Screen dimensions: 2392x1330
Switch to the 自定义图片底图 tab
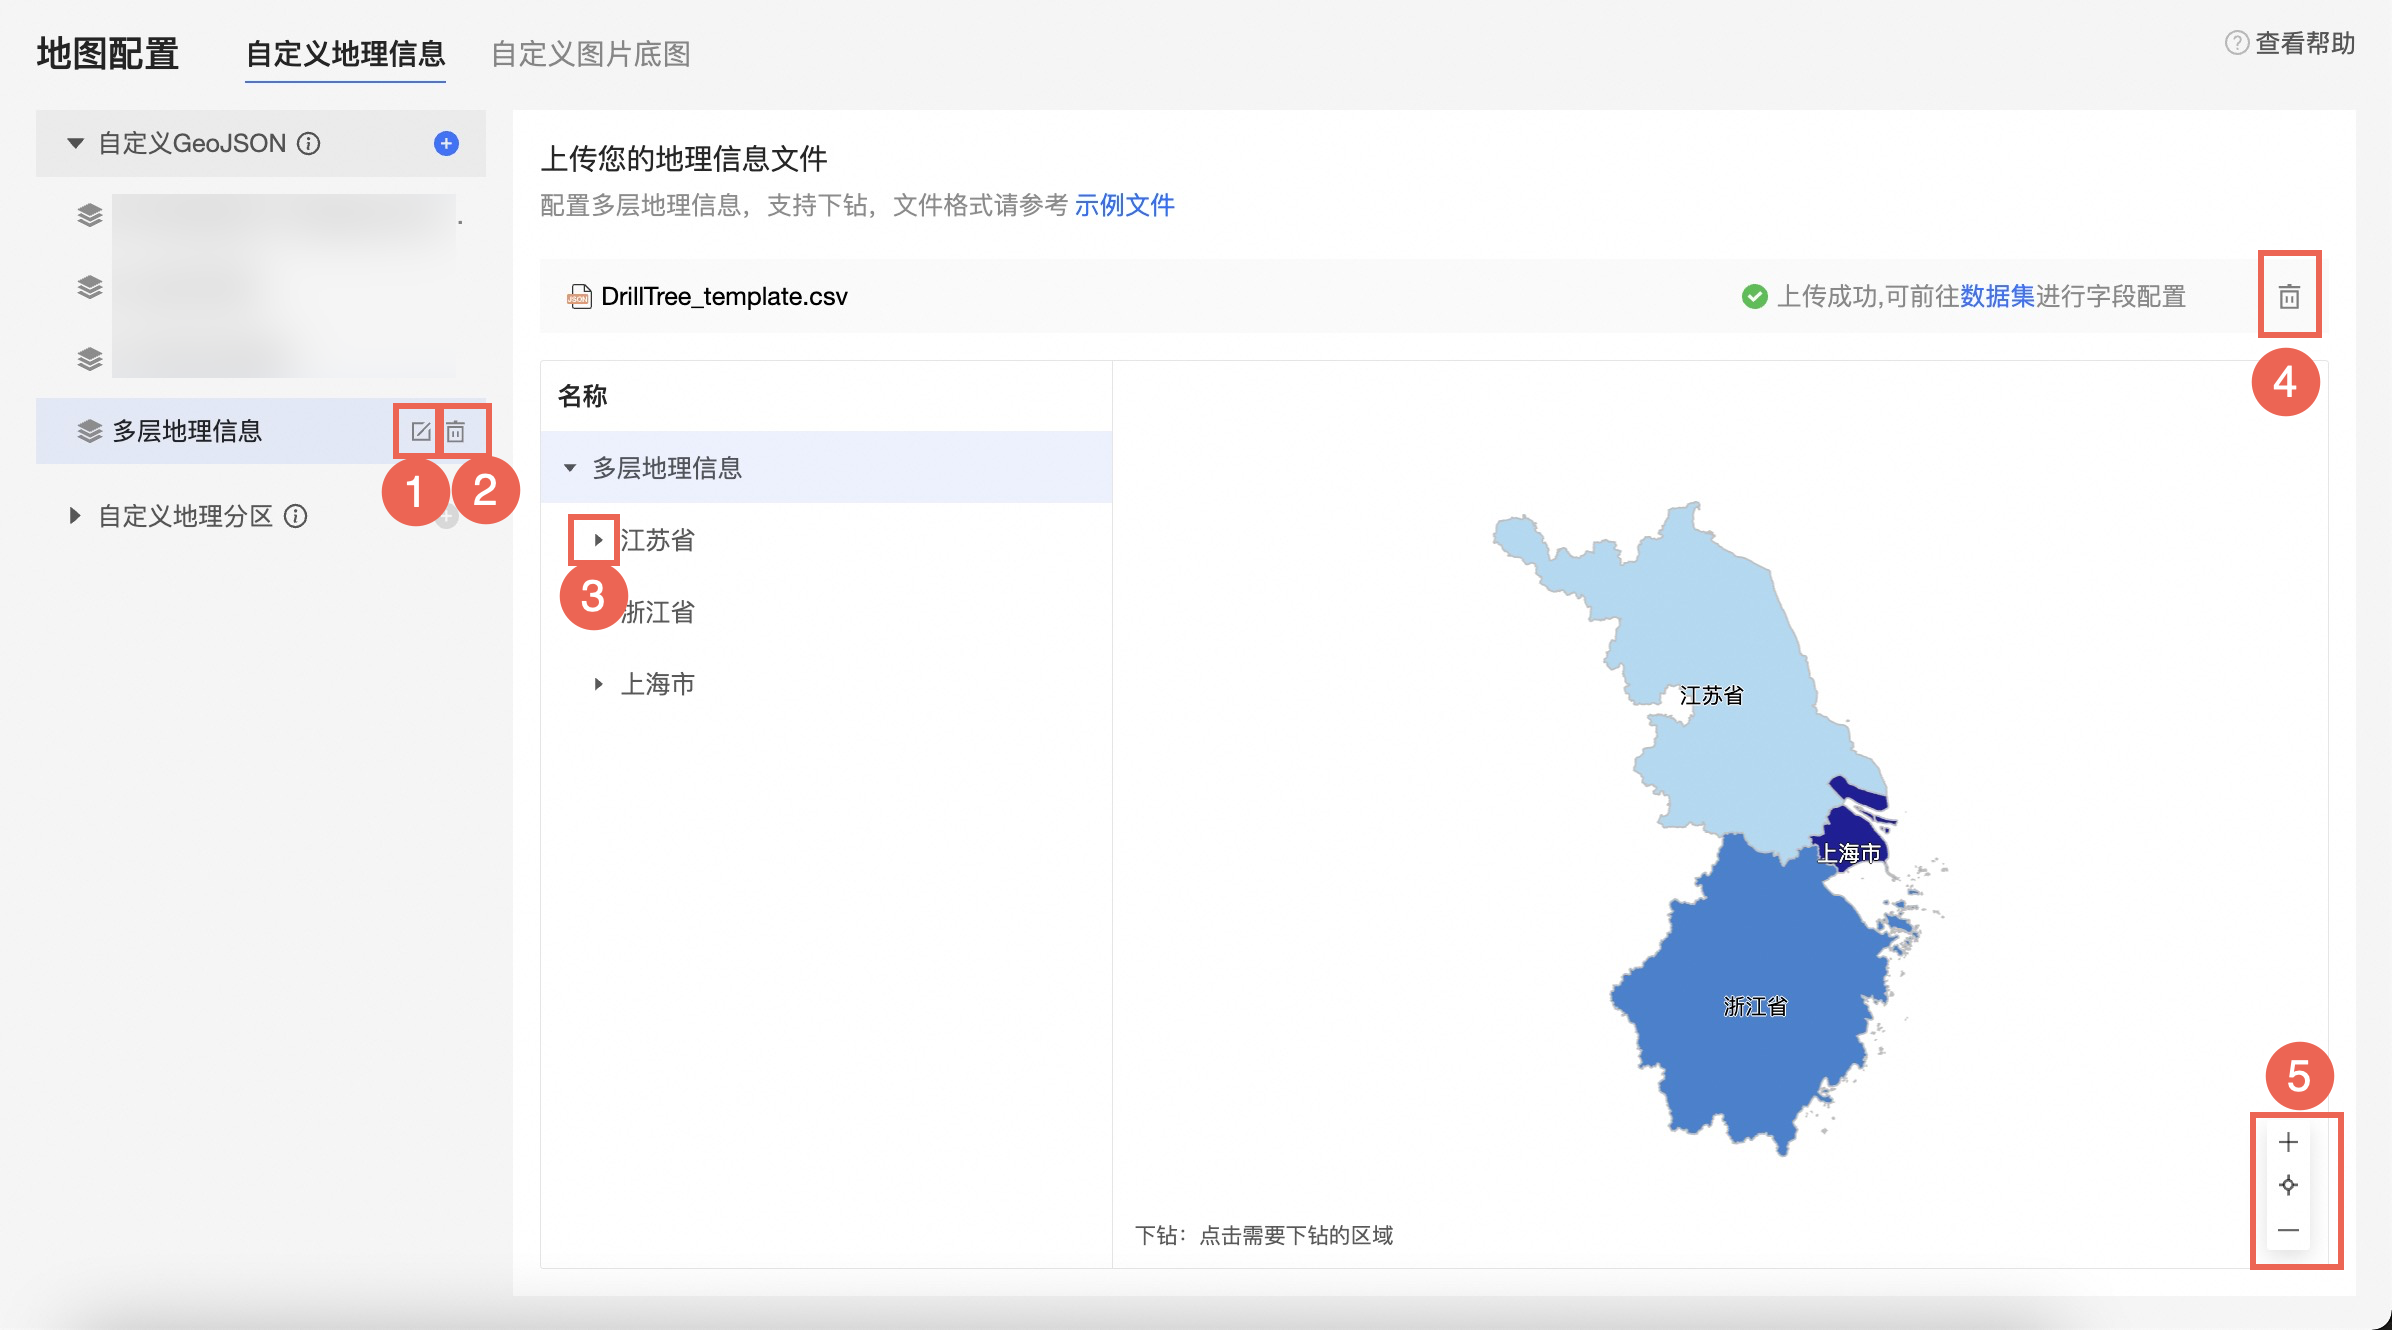pos(590,54)
